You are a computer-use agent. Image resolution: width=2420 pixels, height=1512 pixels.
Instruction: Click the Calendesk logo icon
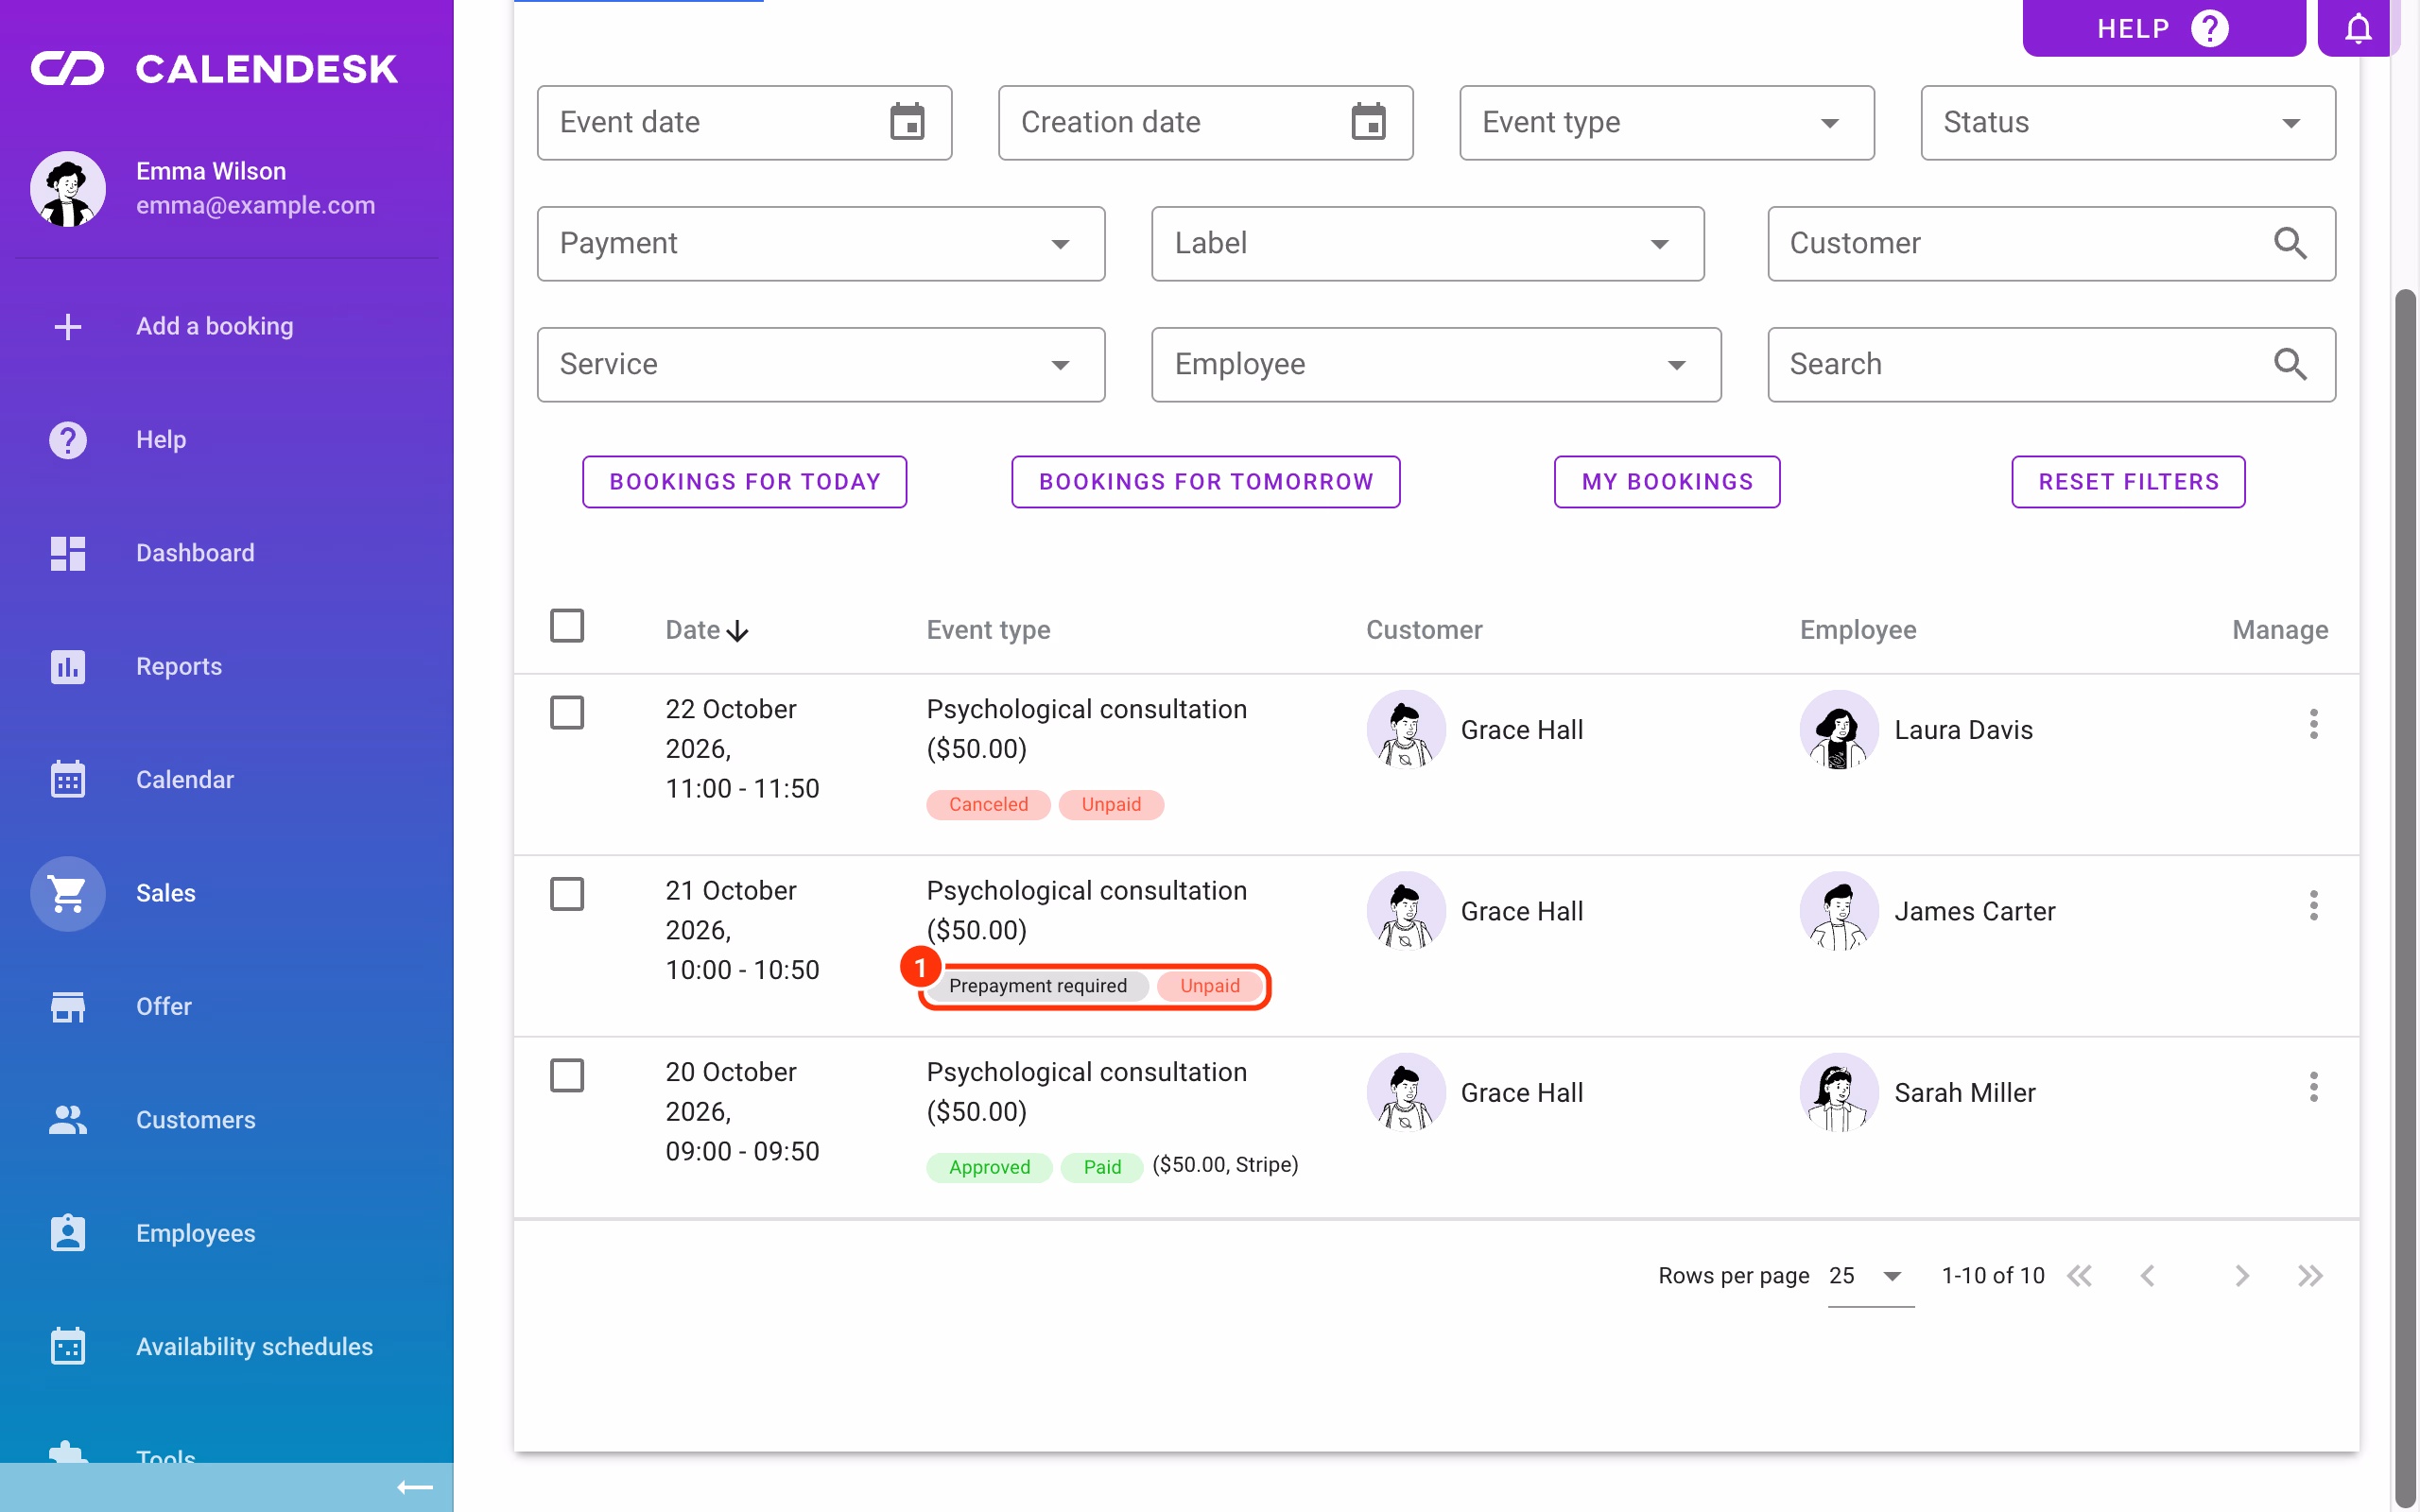click(67, 69)
